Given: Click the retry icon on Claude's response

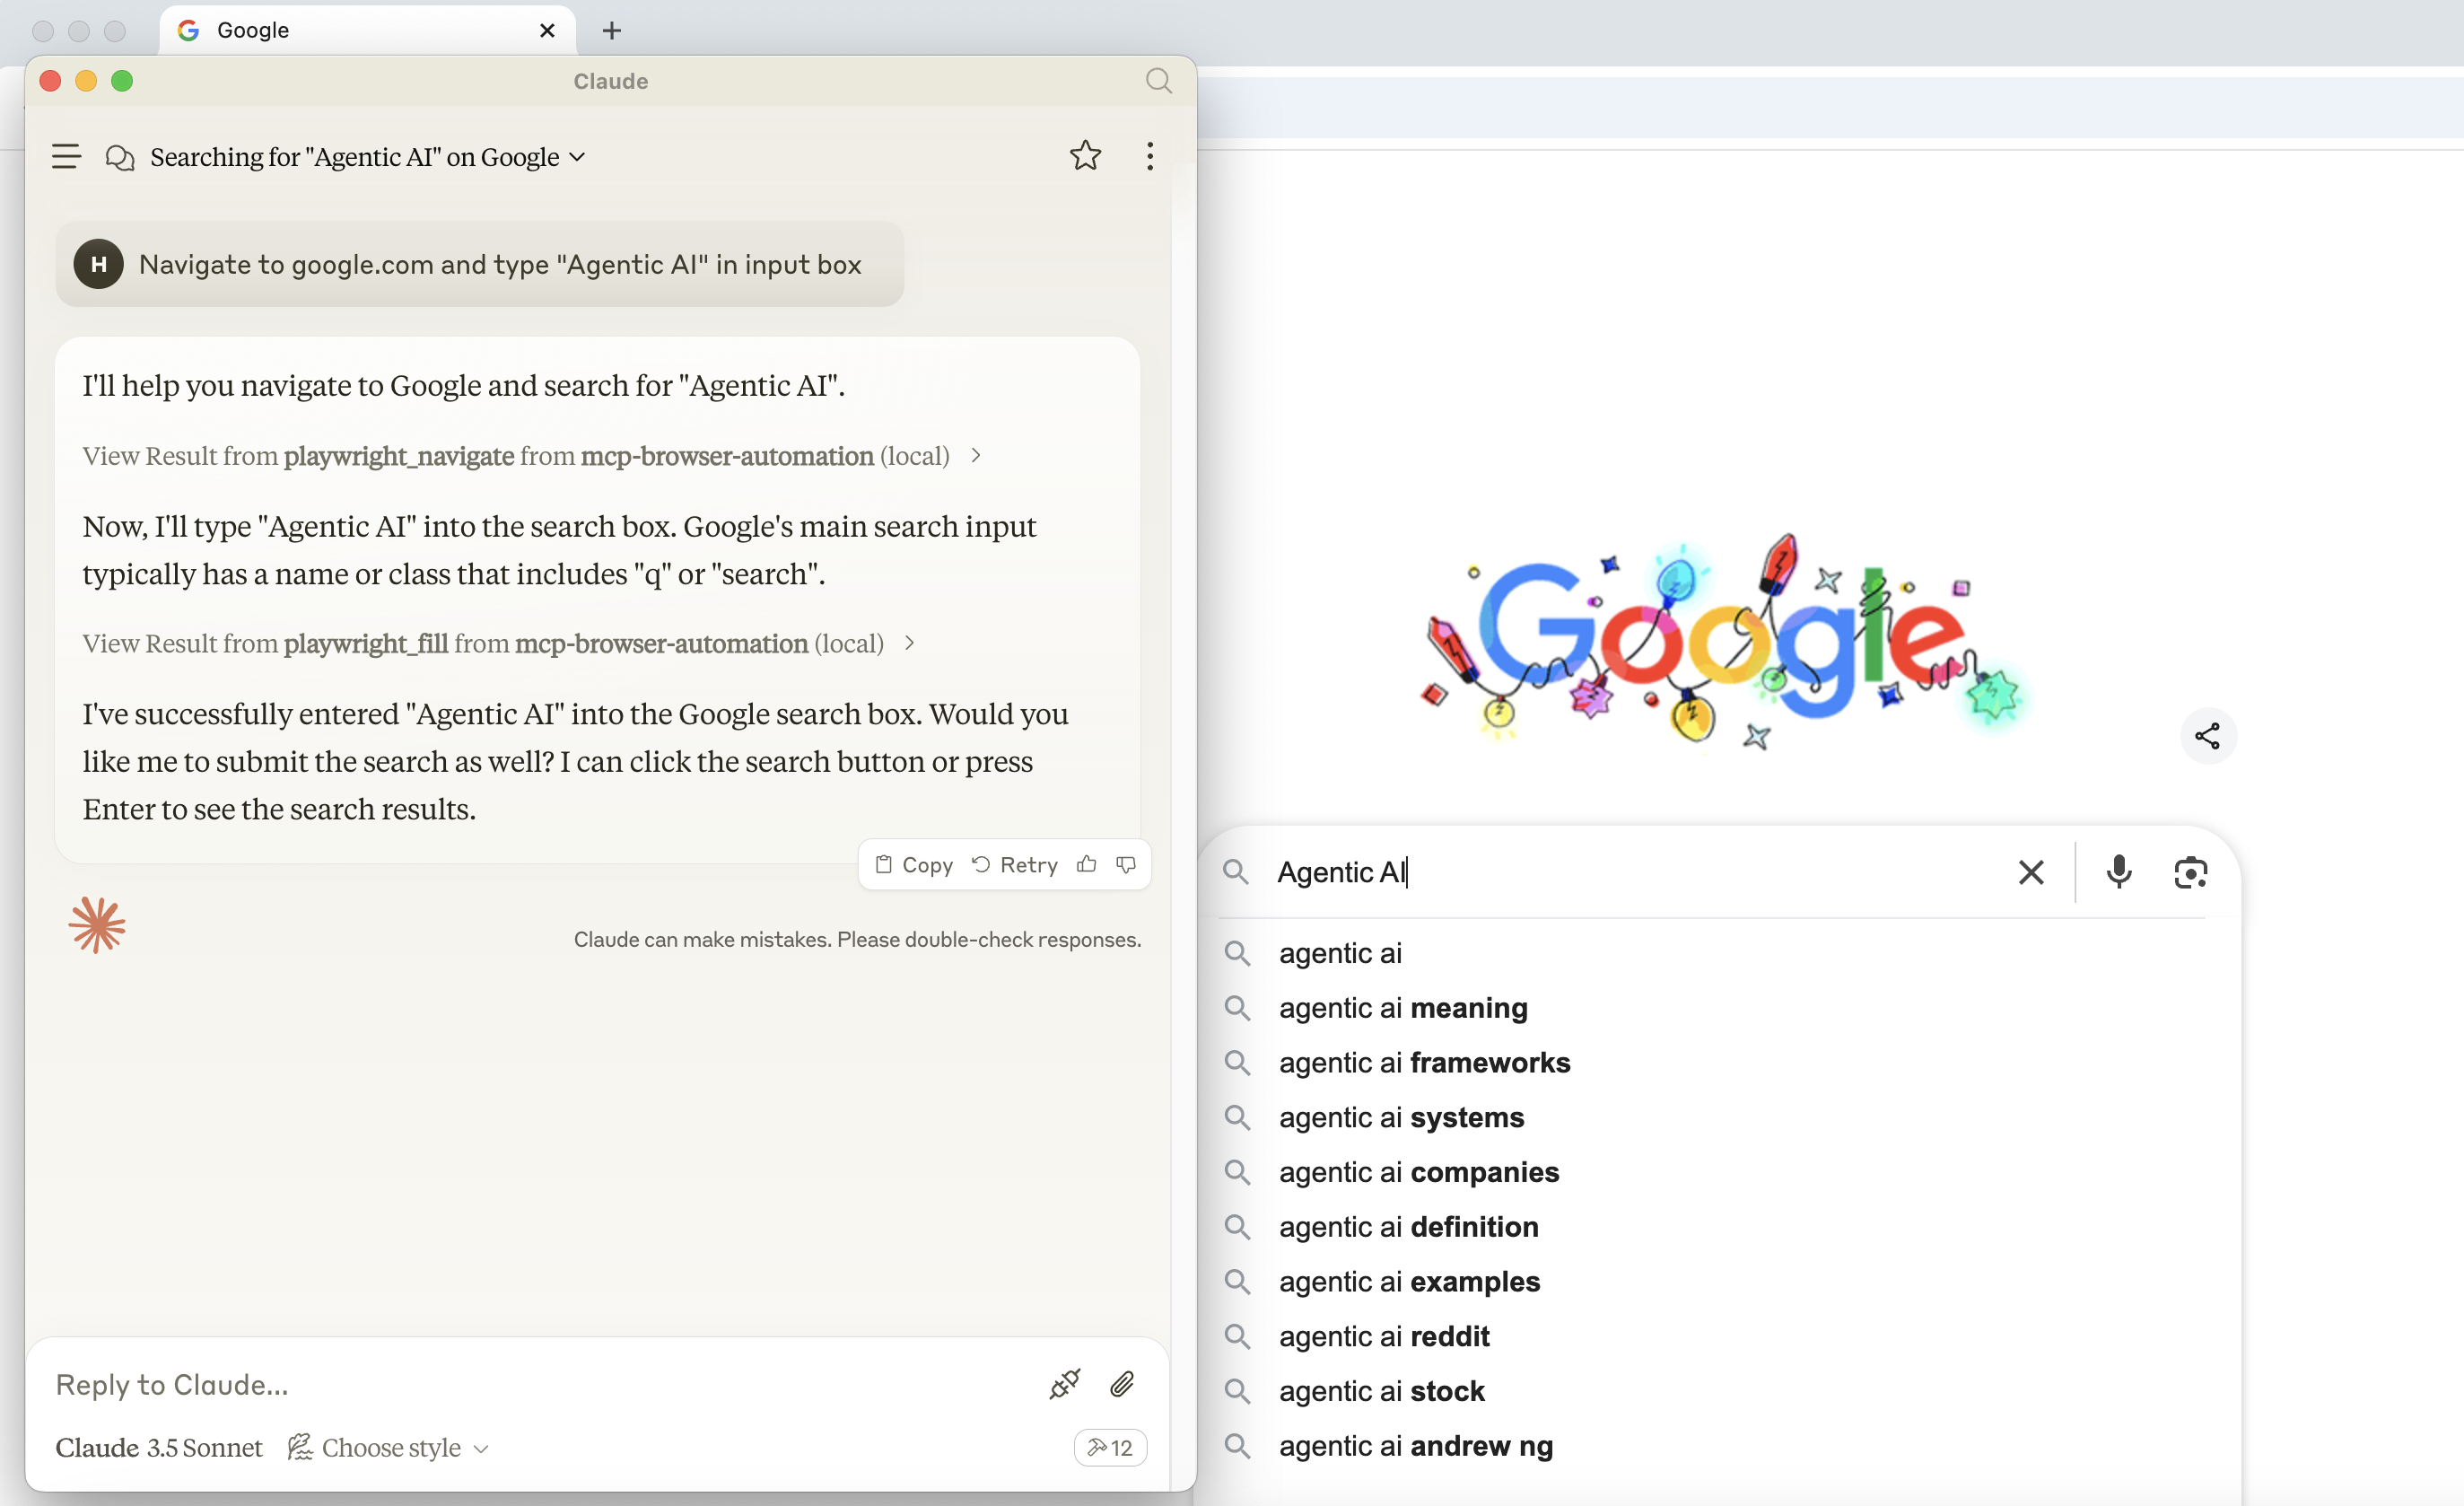Looking at the screenshot, I should [x=981, y=863].
